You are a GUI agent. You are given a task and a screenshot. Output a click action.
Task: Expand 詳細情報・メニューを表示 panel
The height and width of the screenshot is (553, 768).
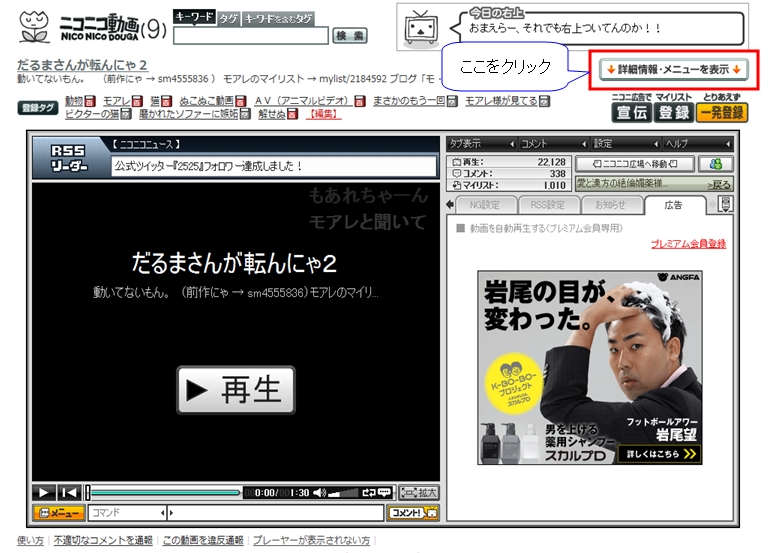tap(673, 69)
